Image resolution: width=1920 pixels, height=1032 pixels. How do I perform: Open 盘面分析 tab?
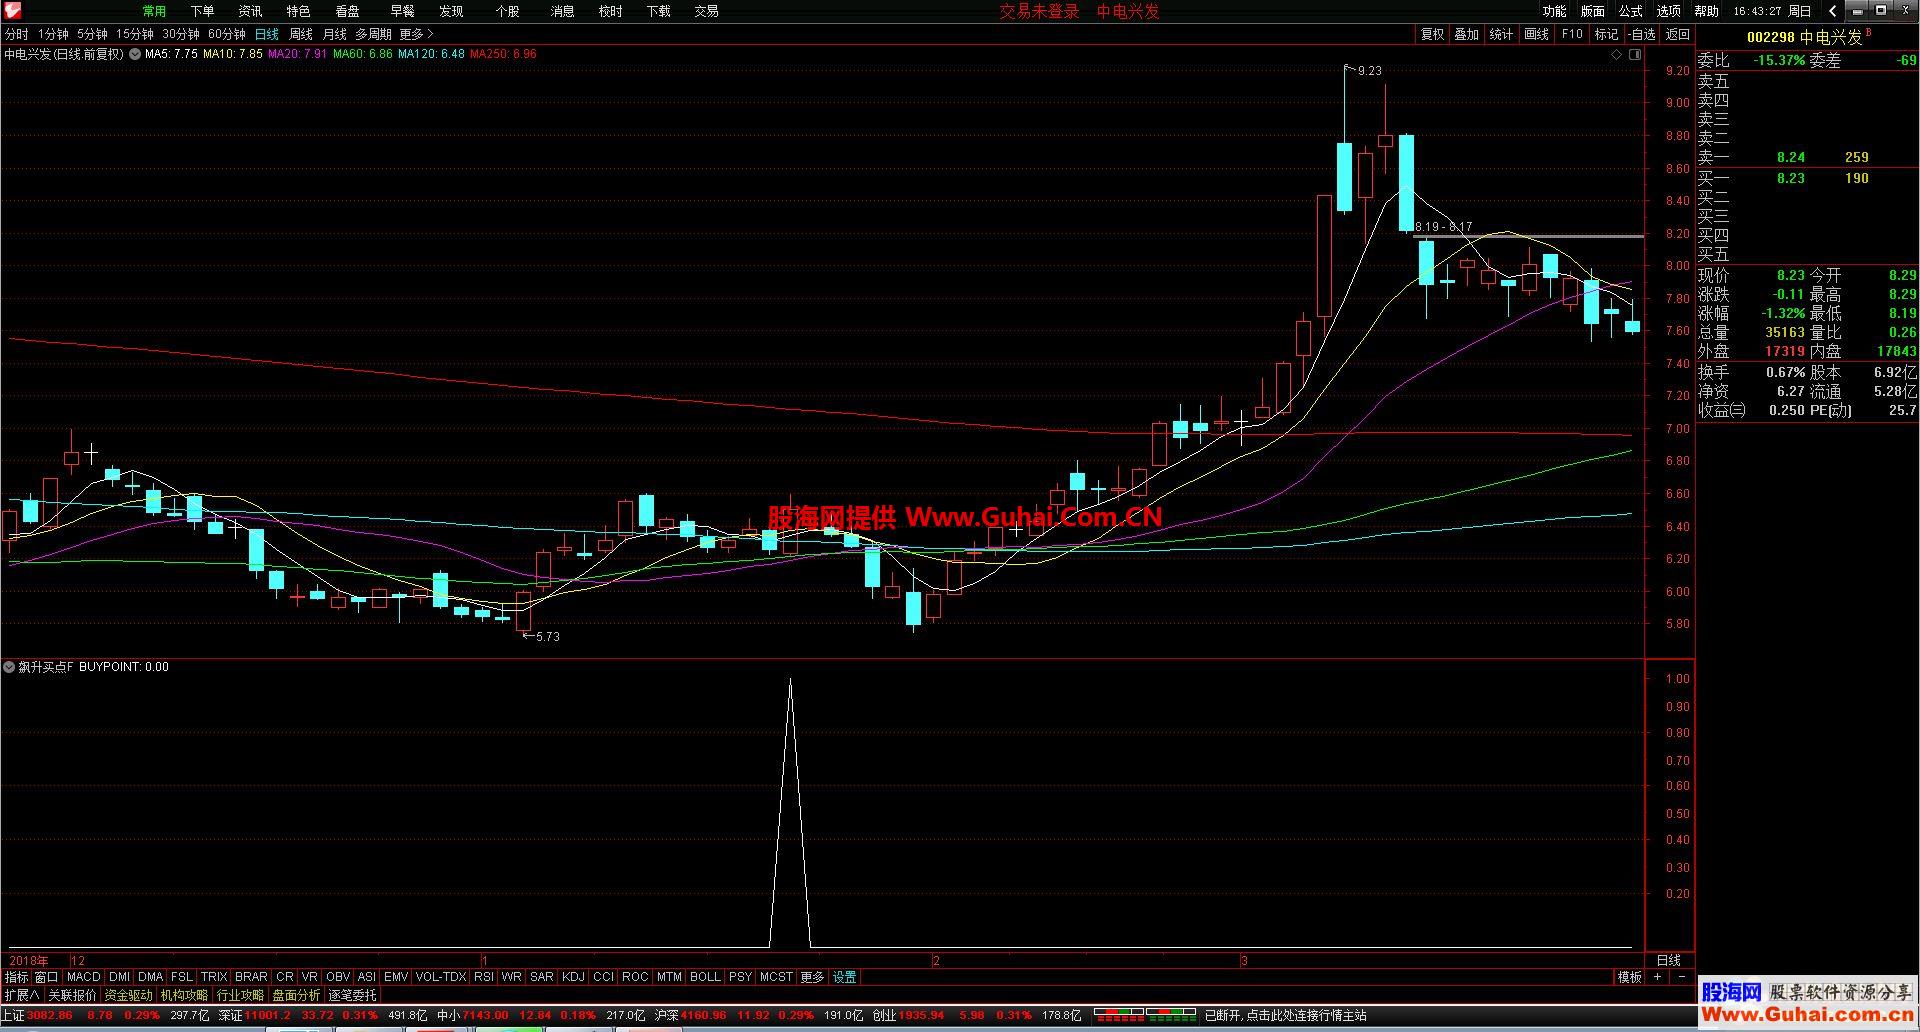[x=296, y=995]
